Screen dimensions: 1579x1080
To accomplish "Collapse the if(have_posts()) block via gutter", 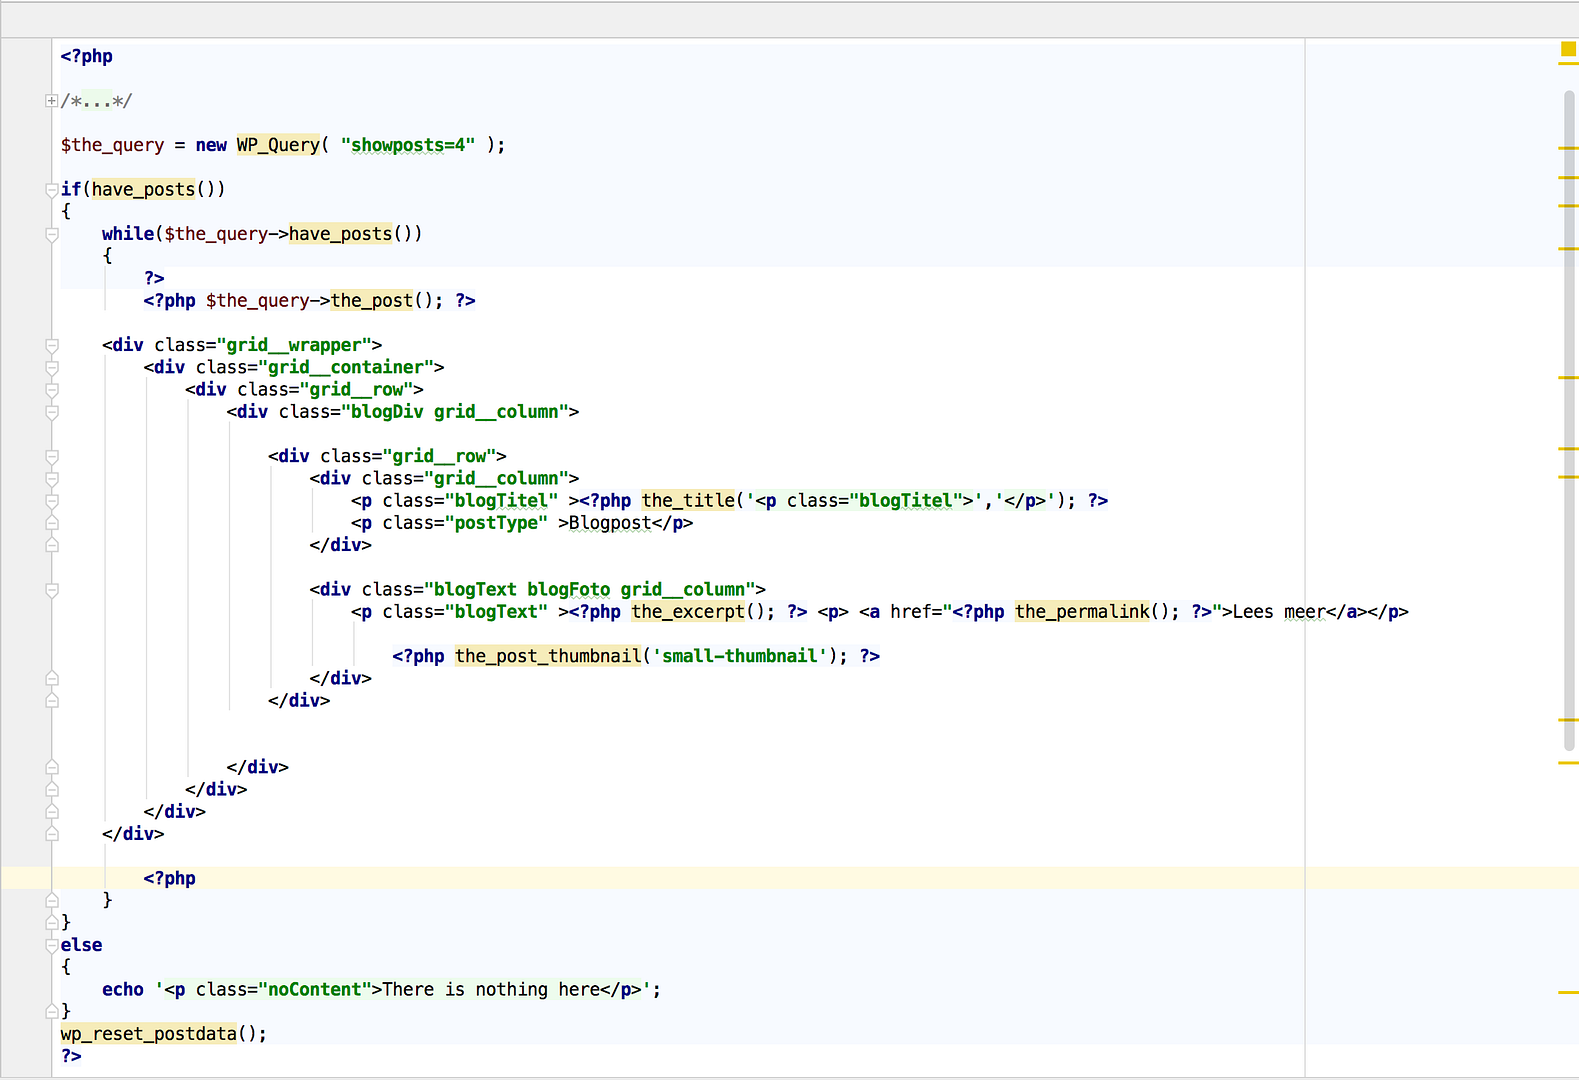I will pyautogui.click(x=51, y=190).
